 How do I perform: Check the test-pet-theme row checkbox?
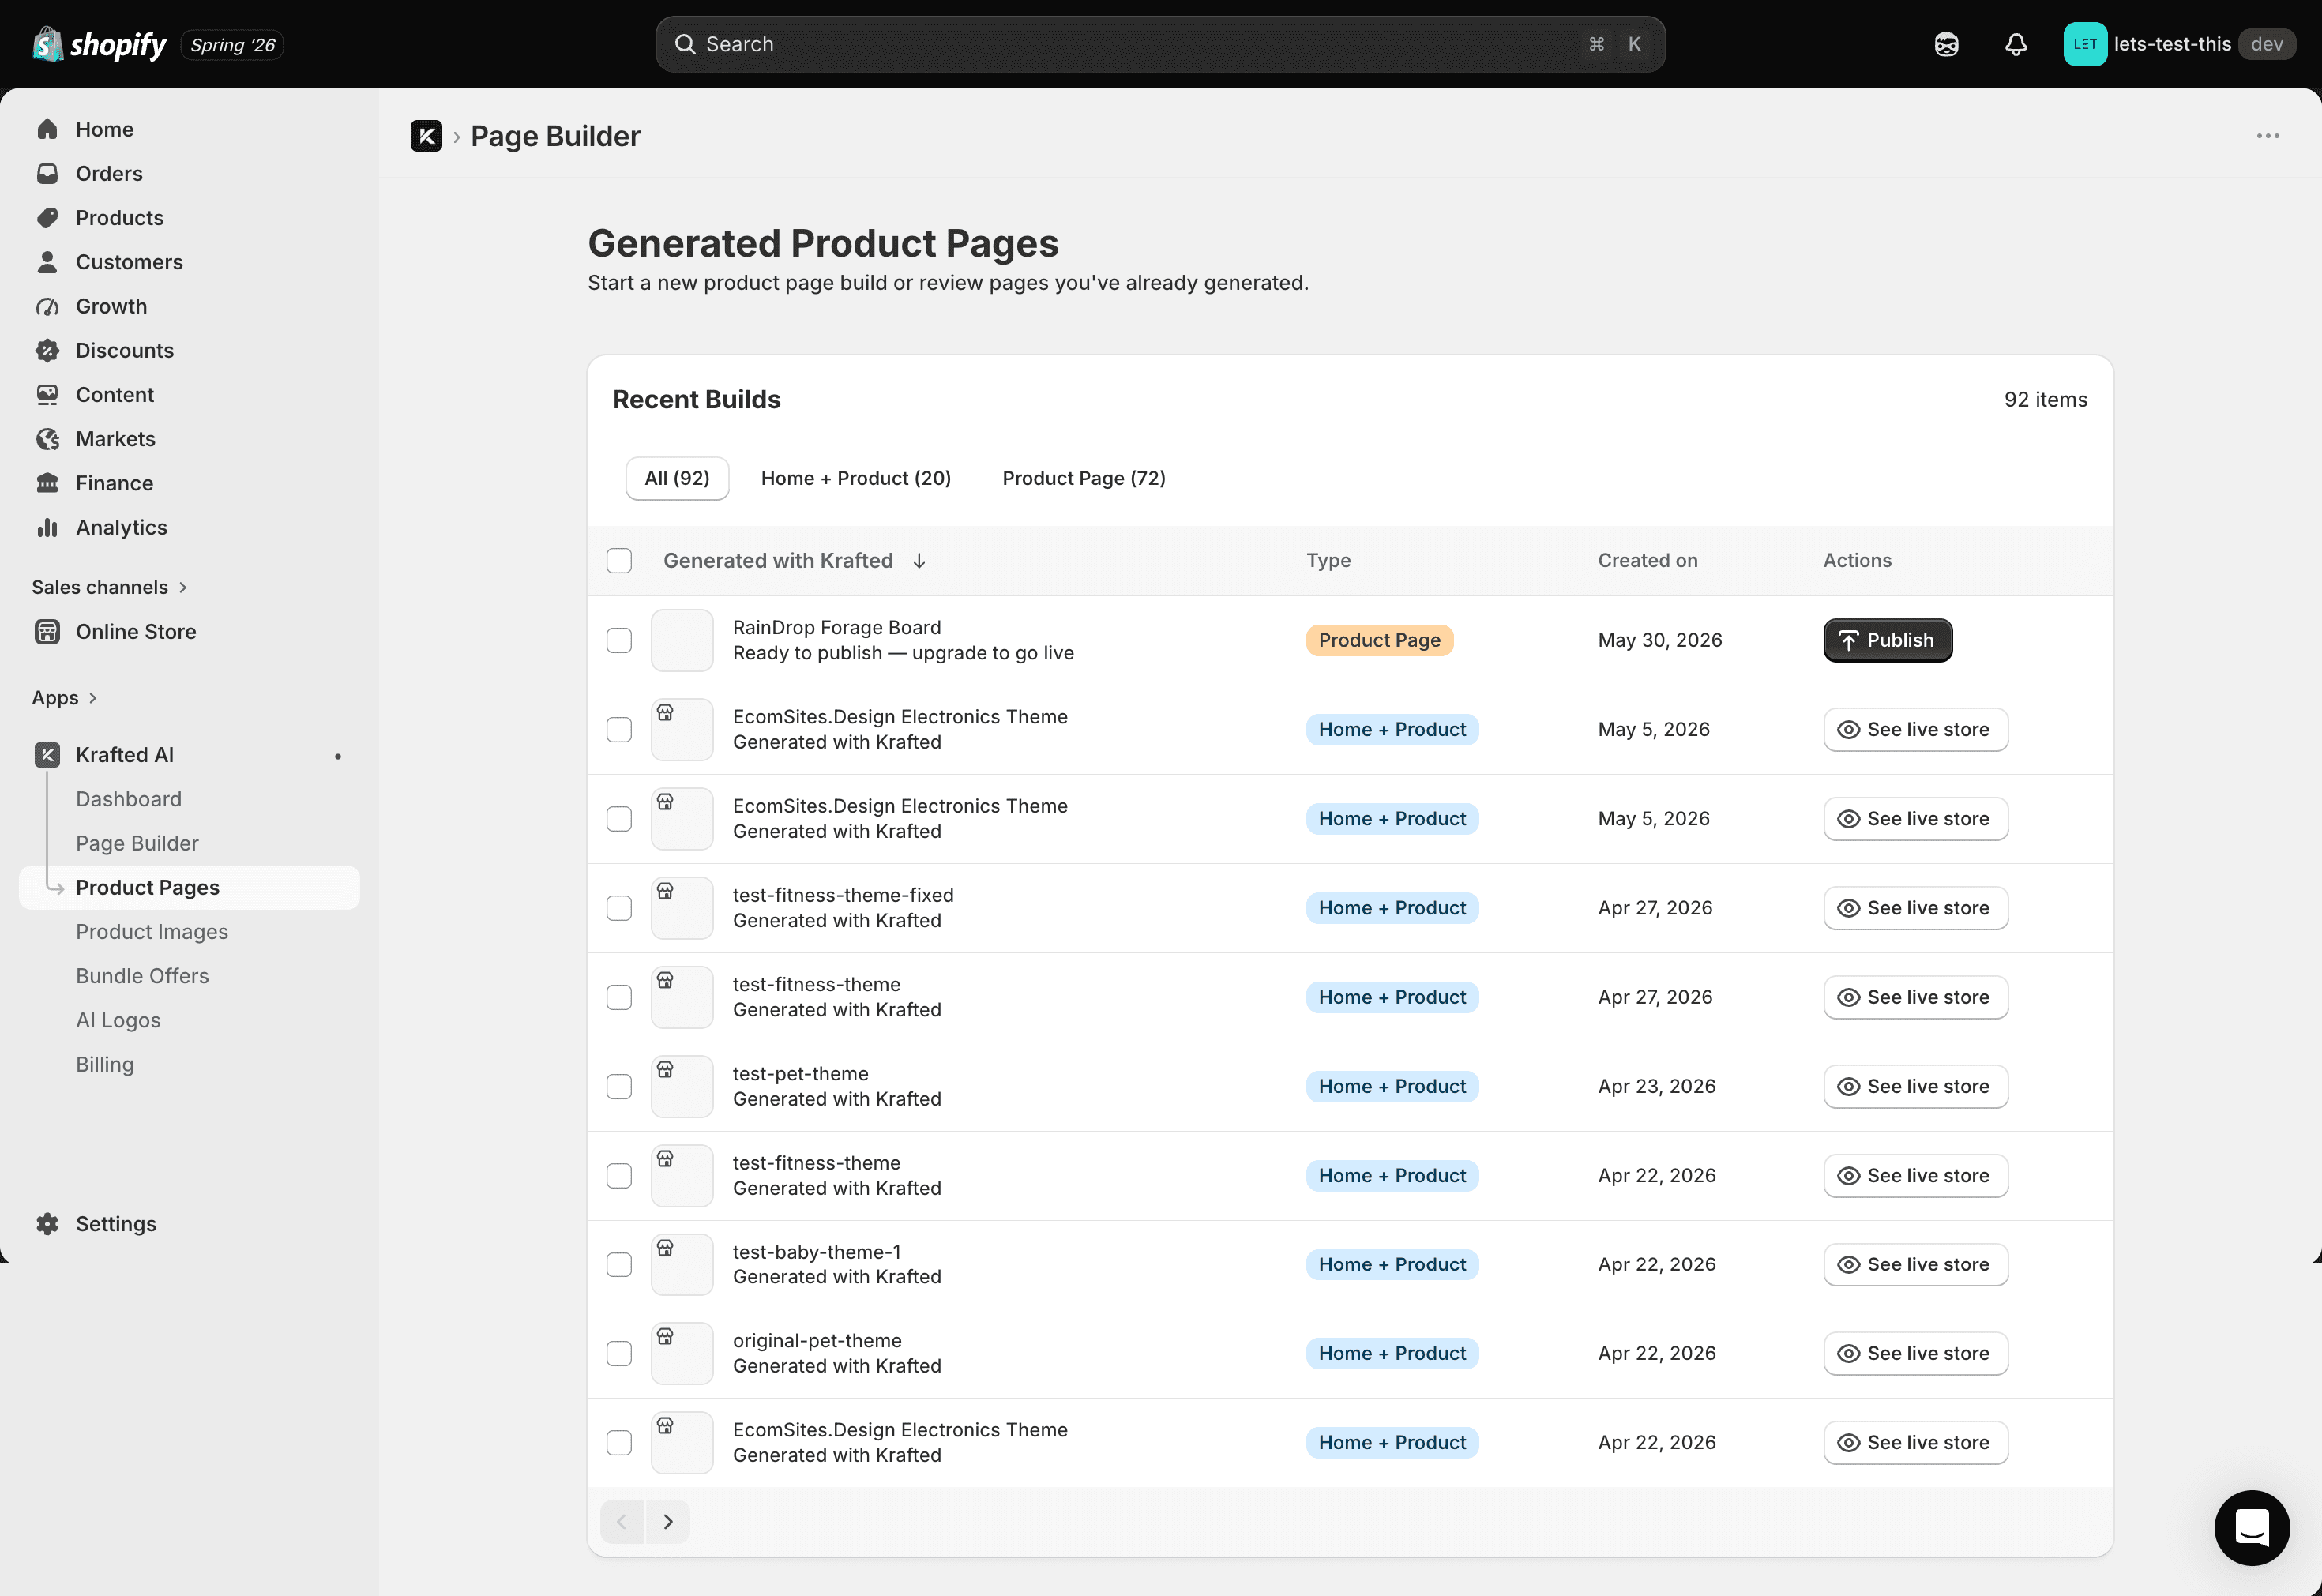click(x=619, y=1086)
